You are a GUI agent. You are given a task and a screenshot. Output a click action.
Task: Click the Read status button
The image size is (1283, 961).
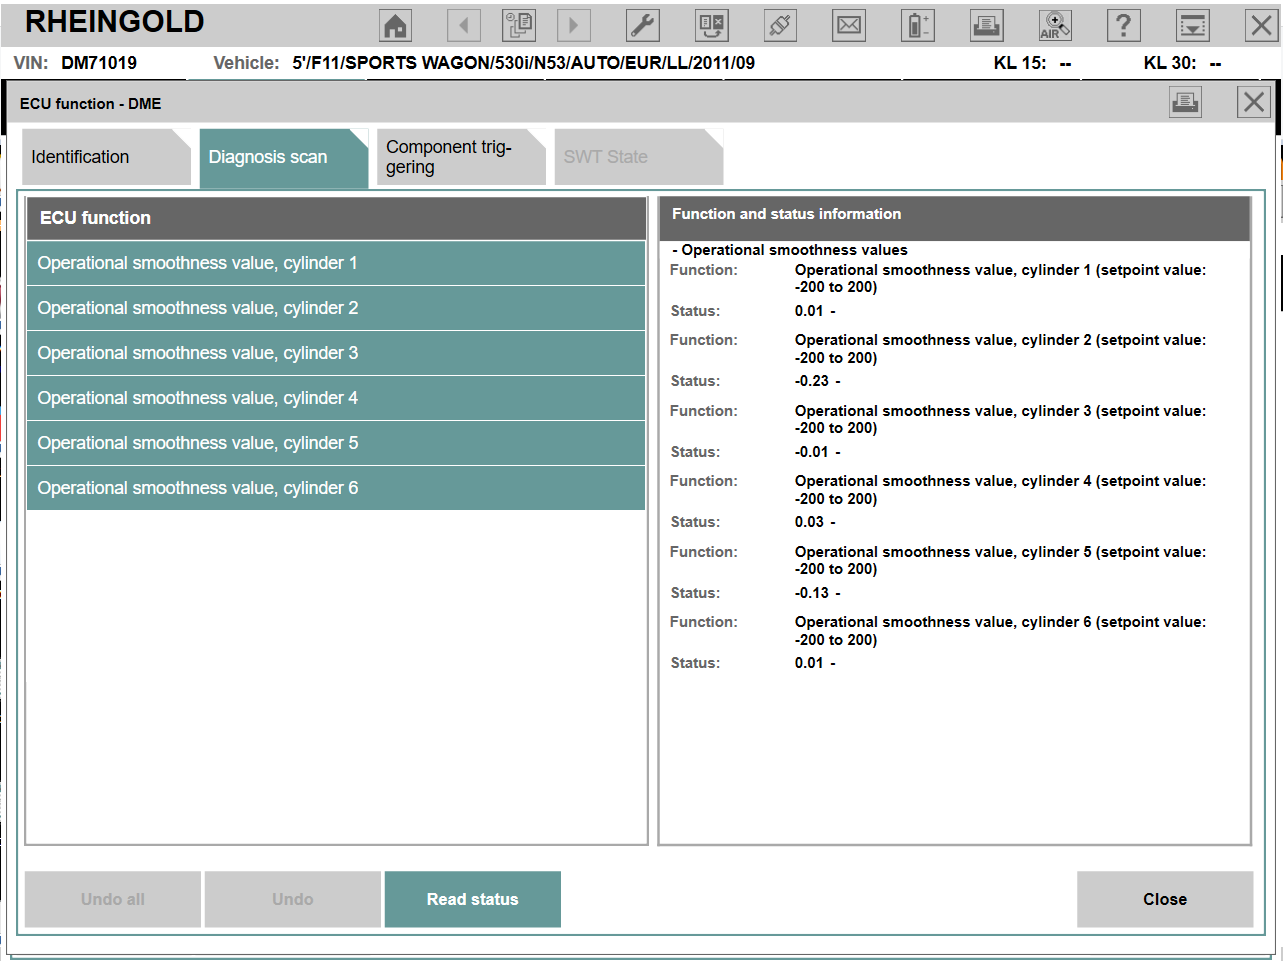[473, 899]
